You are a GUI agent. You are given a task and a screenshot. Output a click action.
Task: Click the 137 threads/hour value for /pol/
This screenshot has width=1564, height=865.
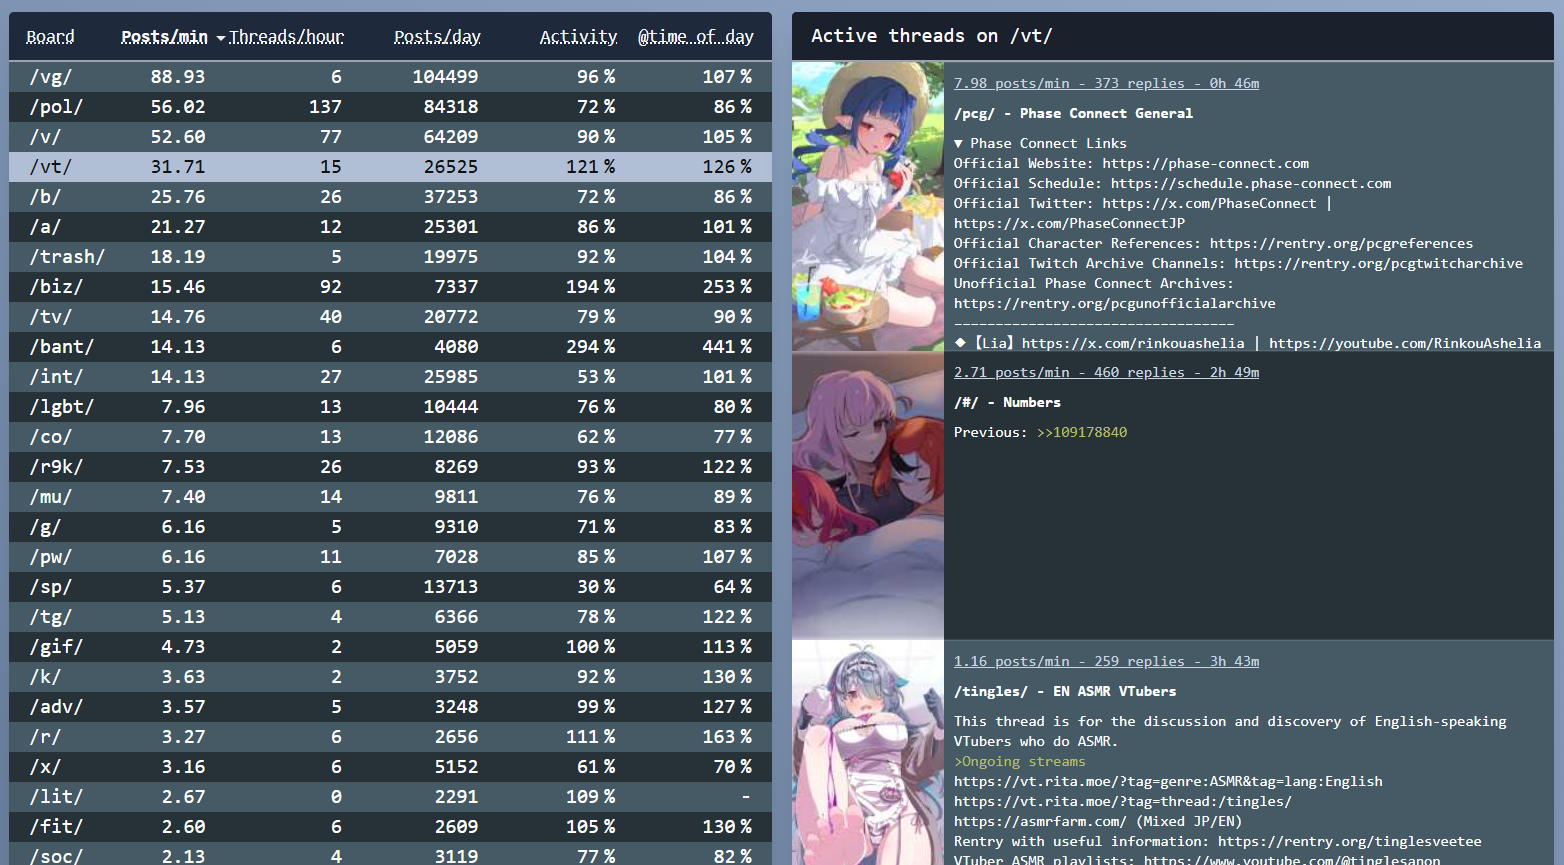click(325, 107)
